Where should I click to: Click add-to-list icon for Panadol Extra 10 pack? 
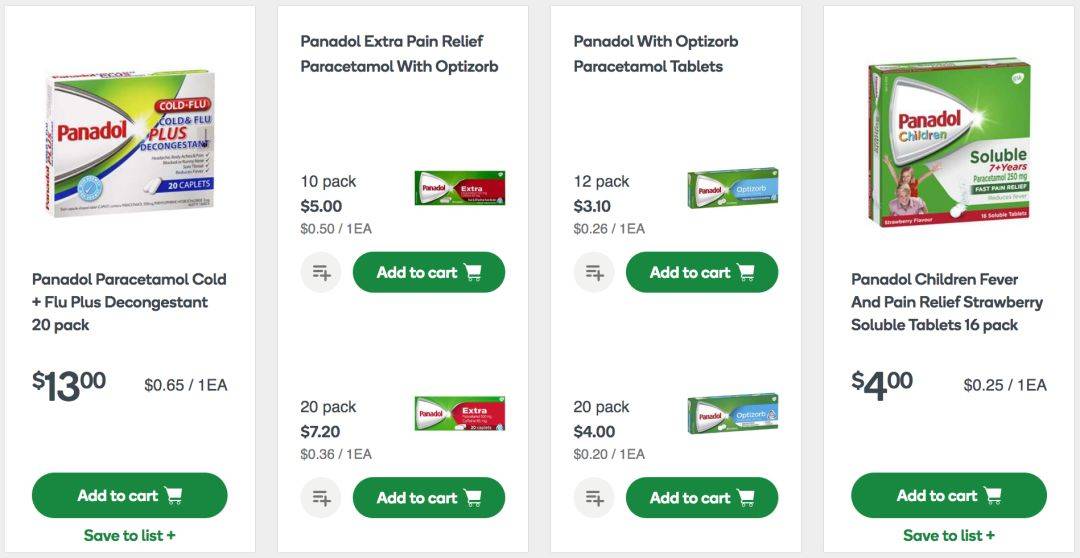[x=321, y=272]
